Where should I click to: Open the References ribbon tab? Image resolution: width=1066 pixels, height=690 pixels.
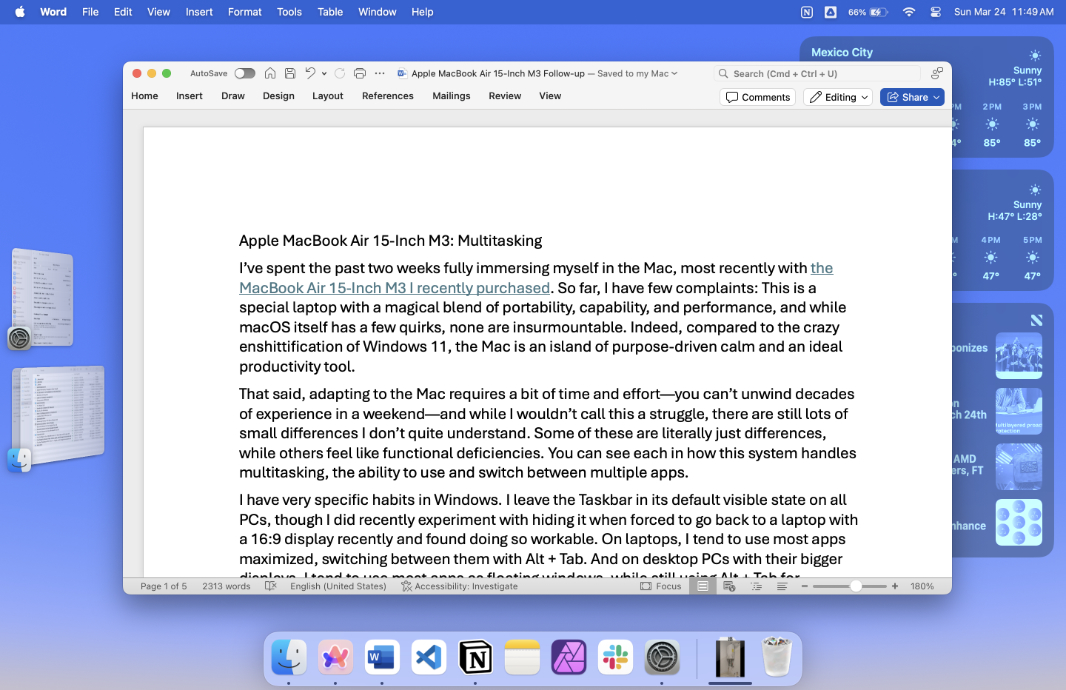pyautogui.click(x=387, y=96)
